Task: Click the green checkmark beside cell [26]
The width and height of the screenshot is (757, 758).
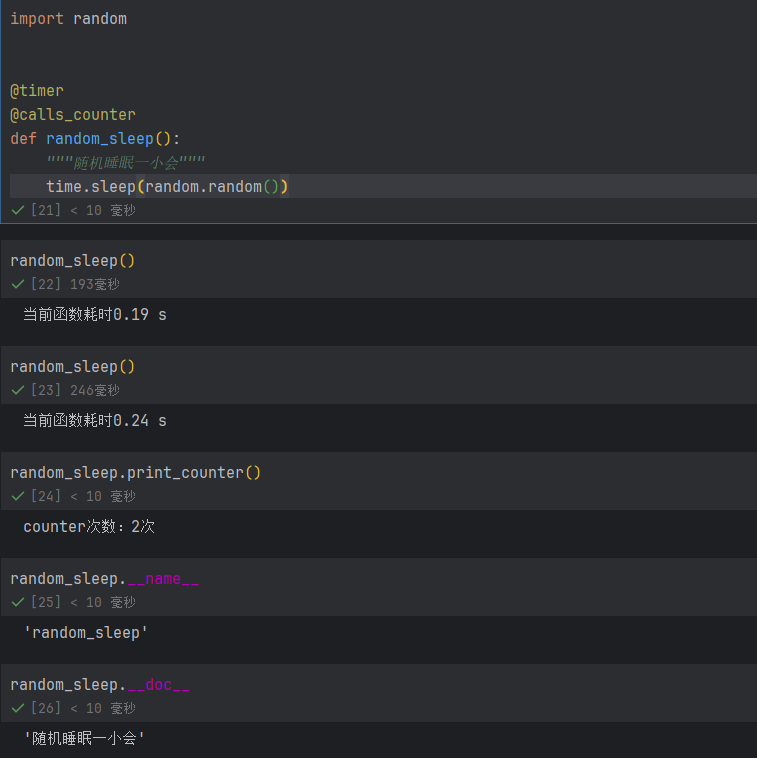Action: pos(18,708)
